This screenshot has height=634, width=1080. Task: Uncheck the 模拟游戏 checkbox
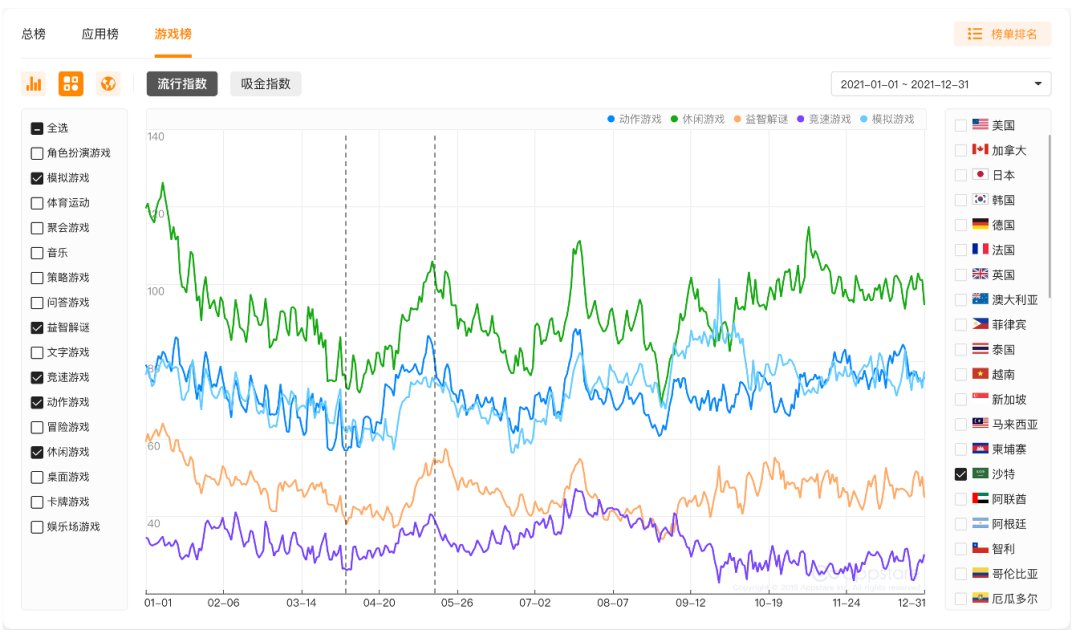click(37, 178)
